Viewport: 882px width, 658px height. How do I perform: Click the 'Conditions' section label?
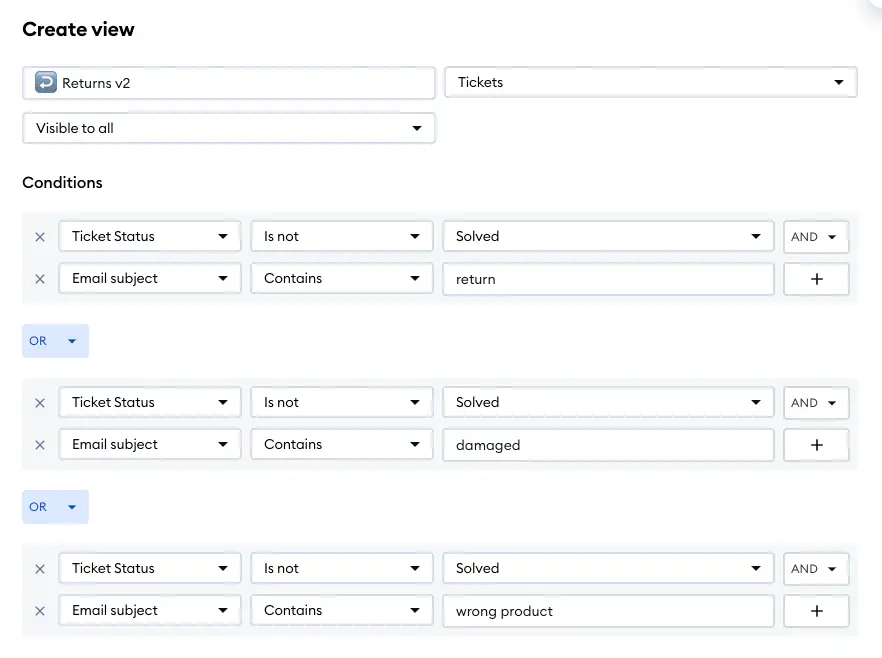click(62, 183)
